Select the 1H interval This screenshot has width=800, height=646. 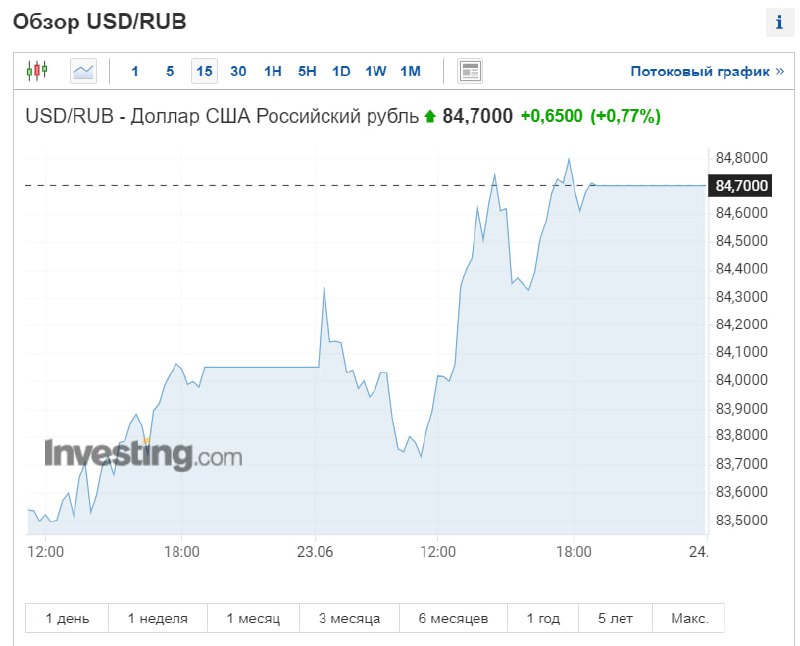point(272,71)
